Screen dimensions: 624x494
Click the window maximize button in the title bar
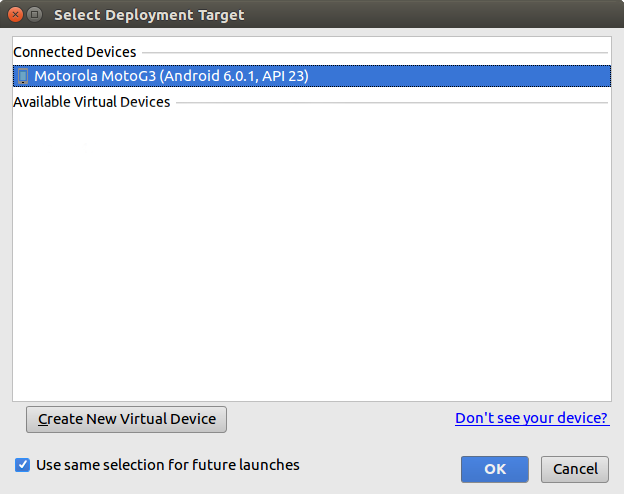35,15
